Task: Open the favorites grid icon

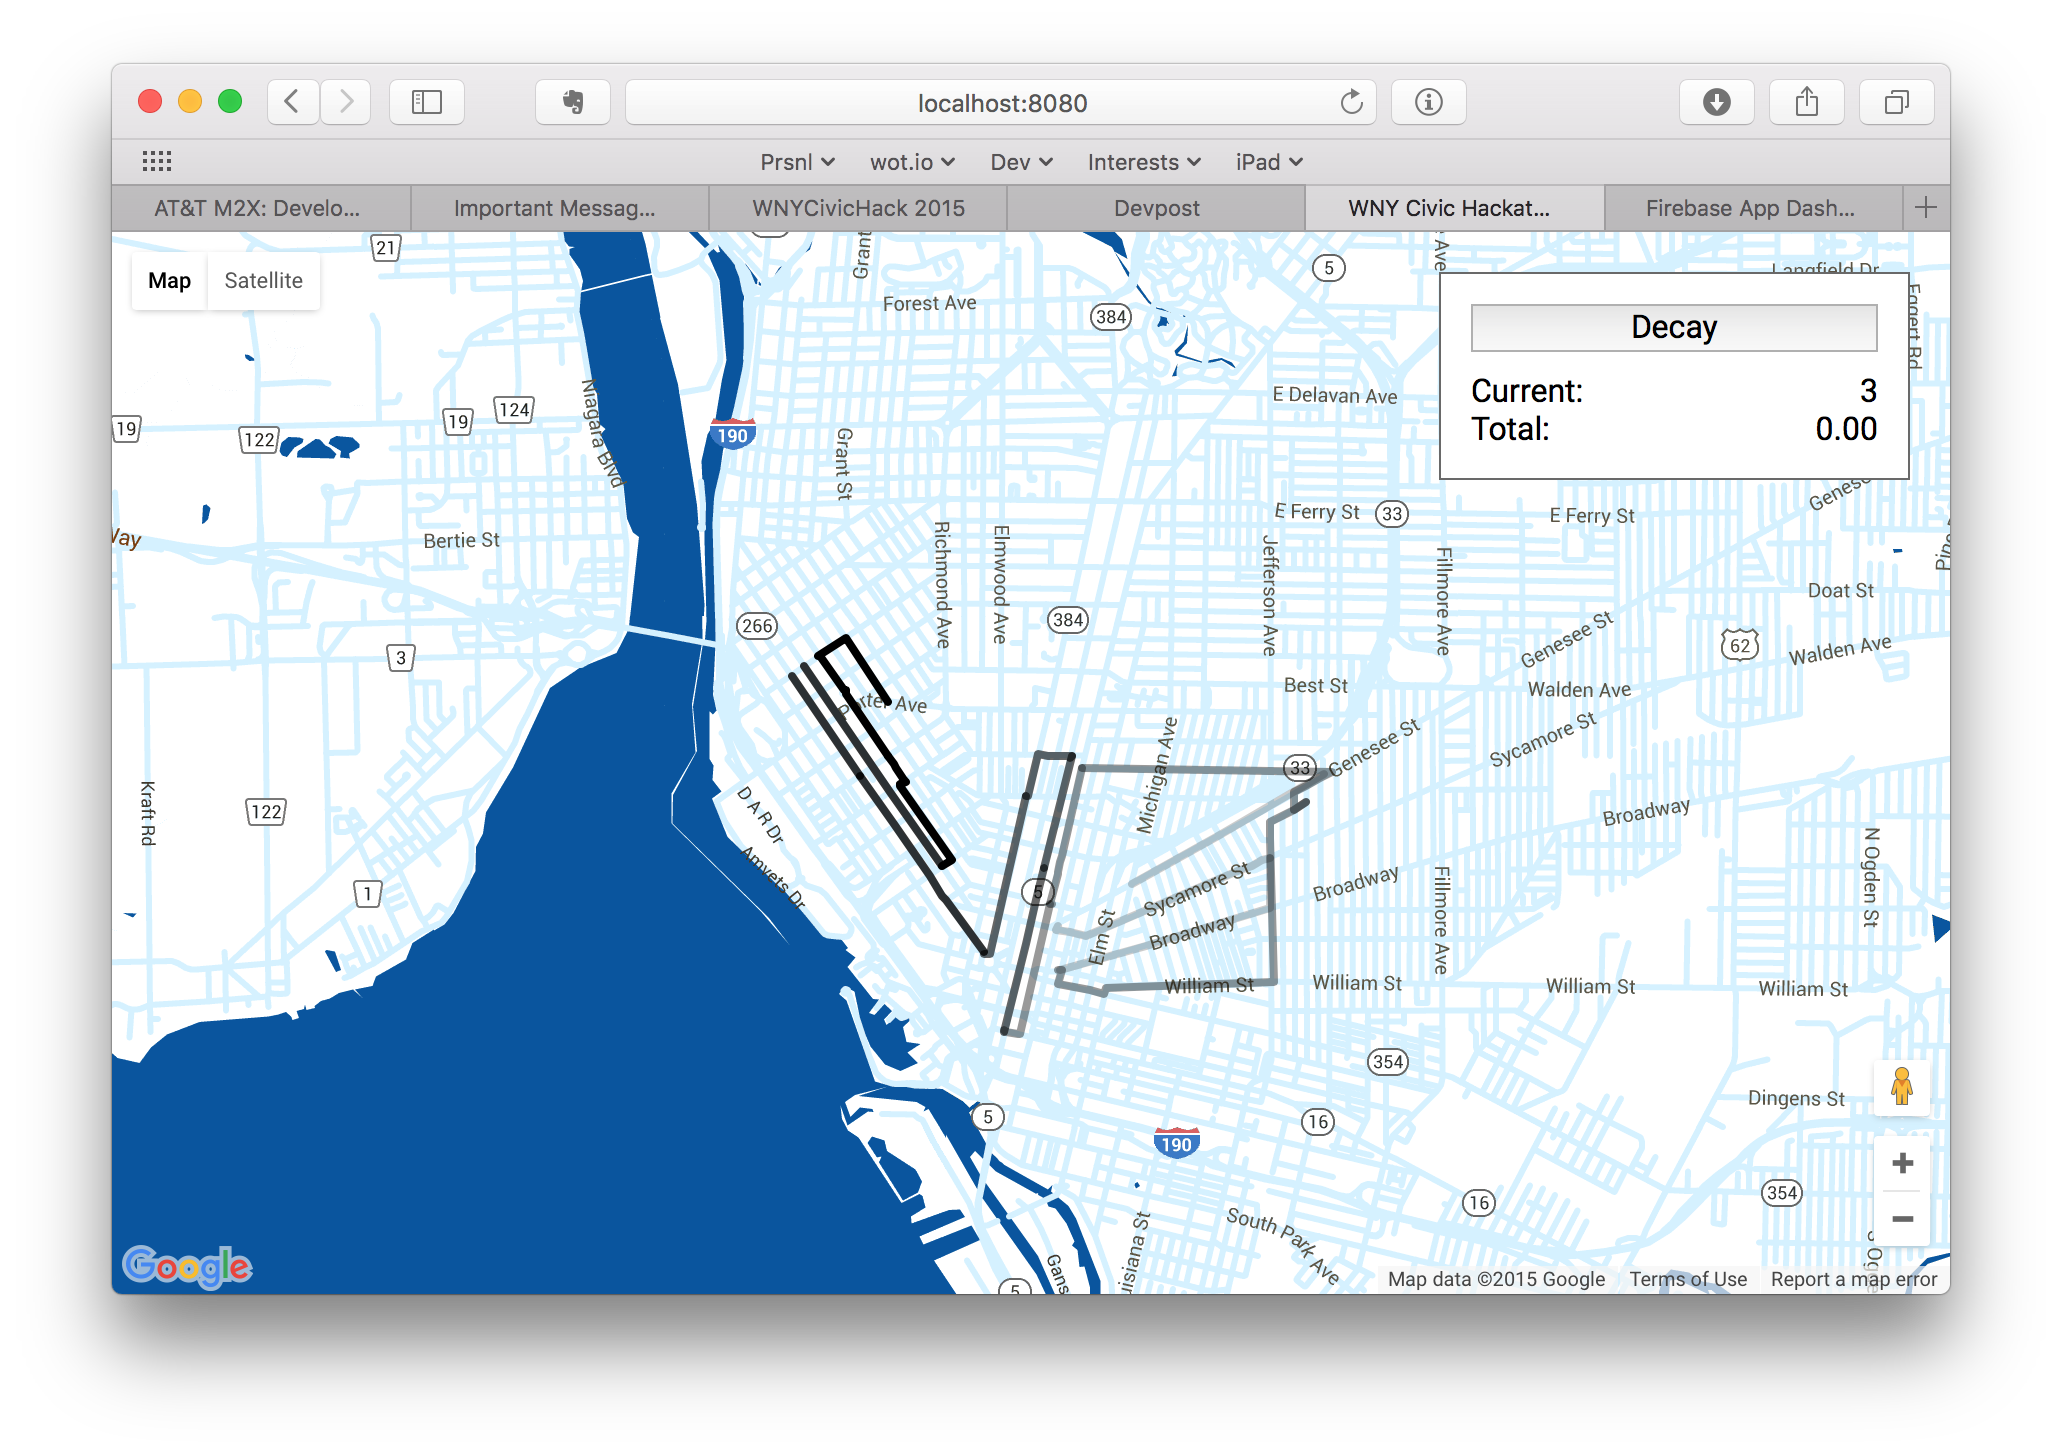Action: point(157,161)
